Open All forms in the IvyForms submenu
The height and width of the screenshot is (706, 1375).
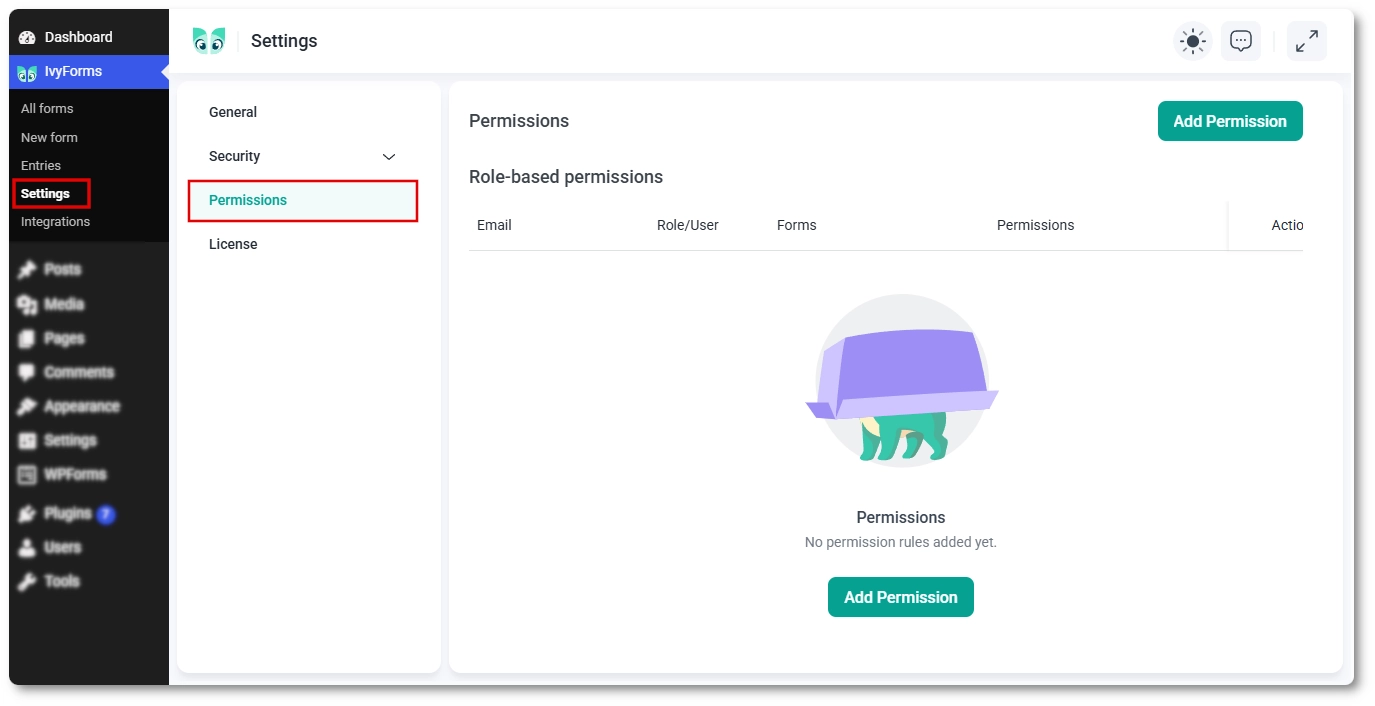[x=47, y=108]
